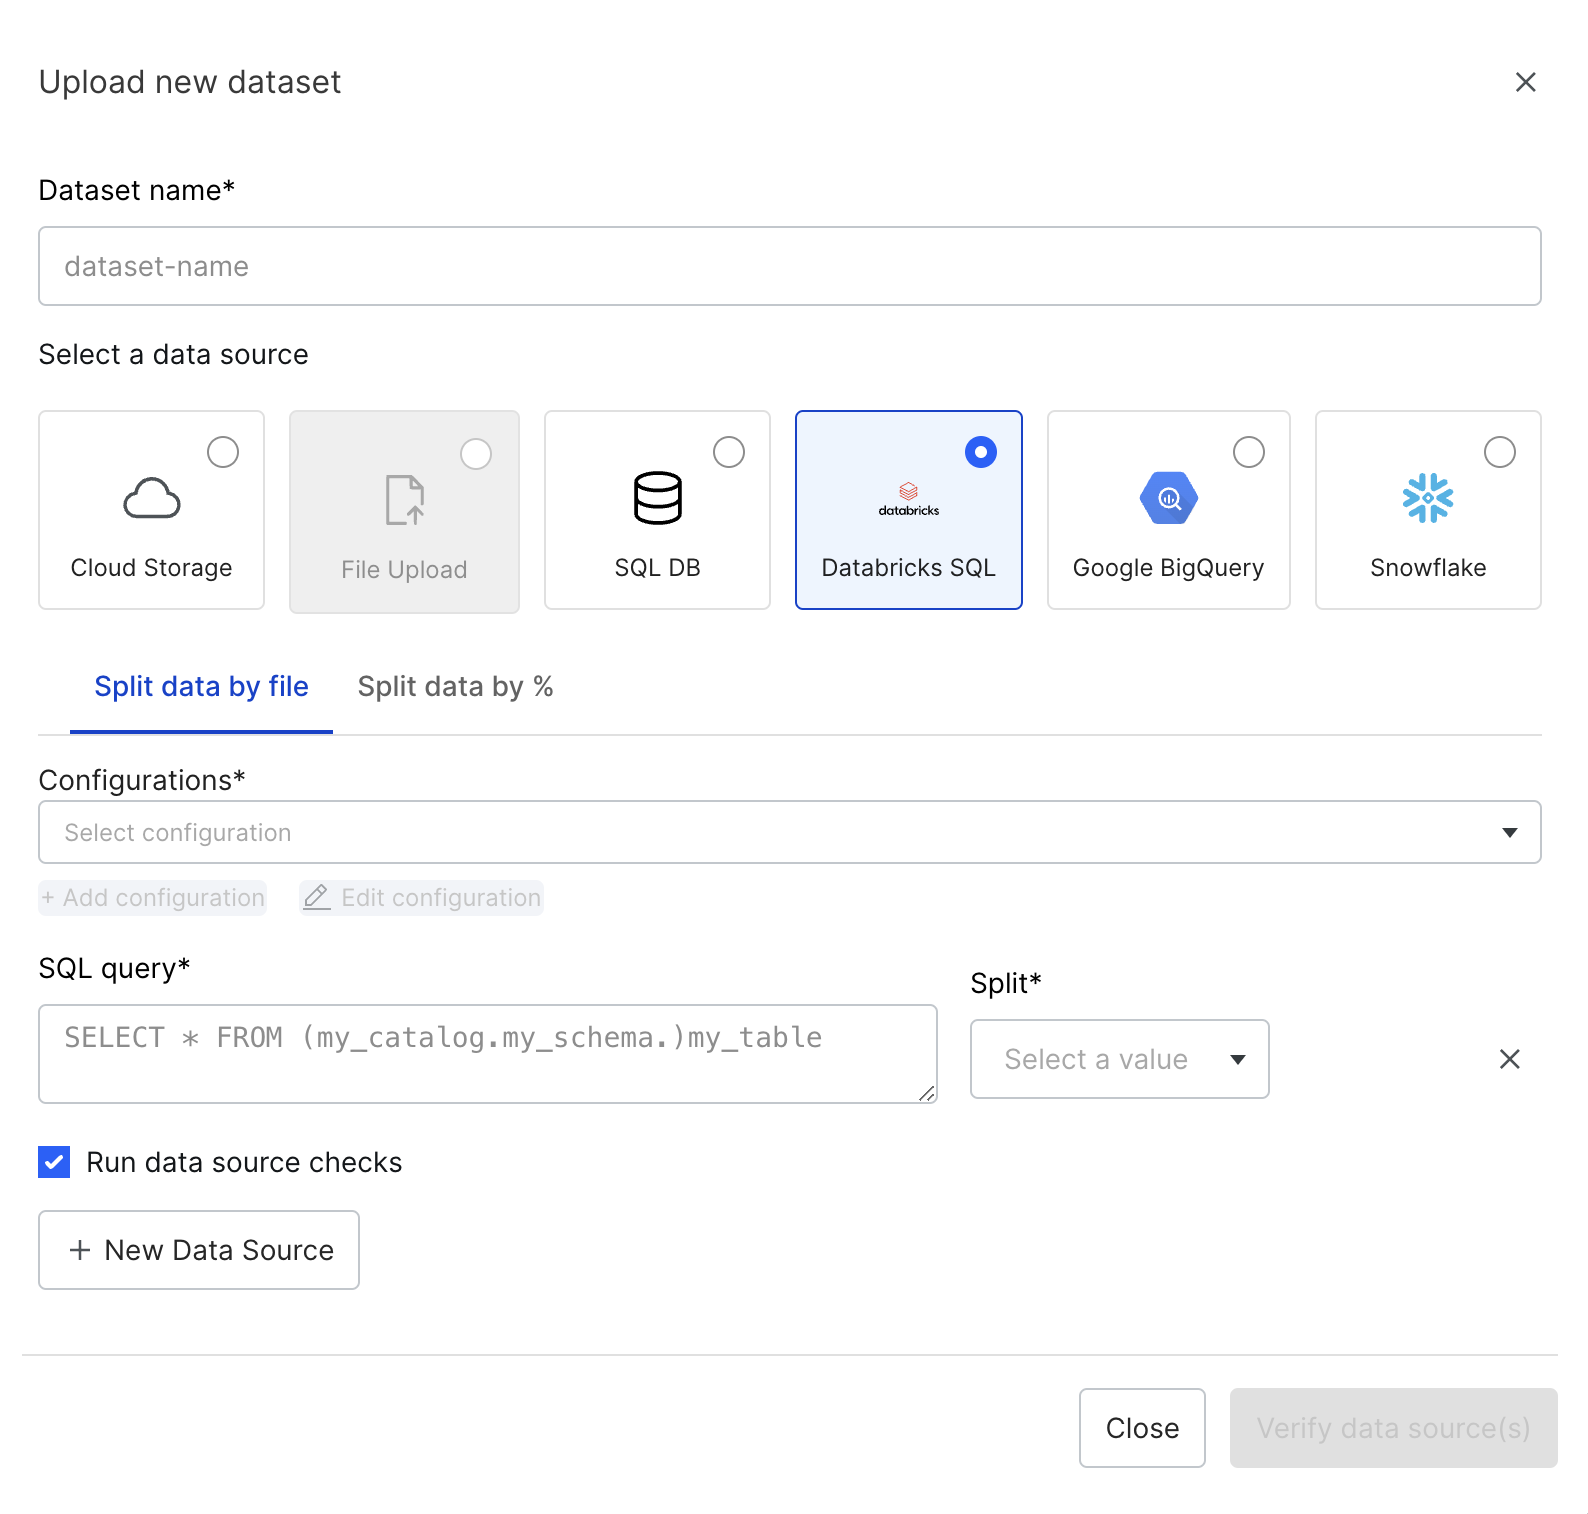Click the Databricks SQL label text
Screen dimensions: 1588x1514
tap(909, 568)
